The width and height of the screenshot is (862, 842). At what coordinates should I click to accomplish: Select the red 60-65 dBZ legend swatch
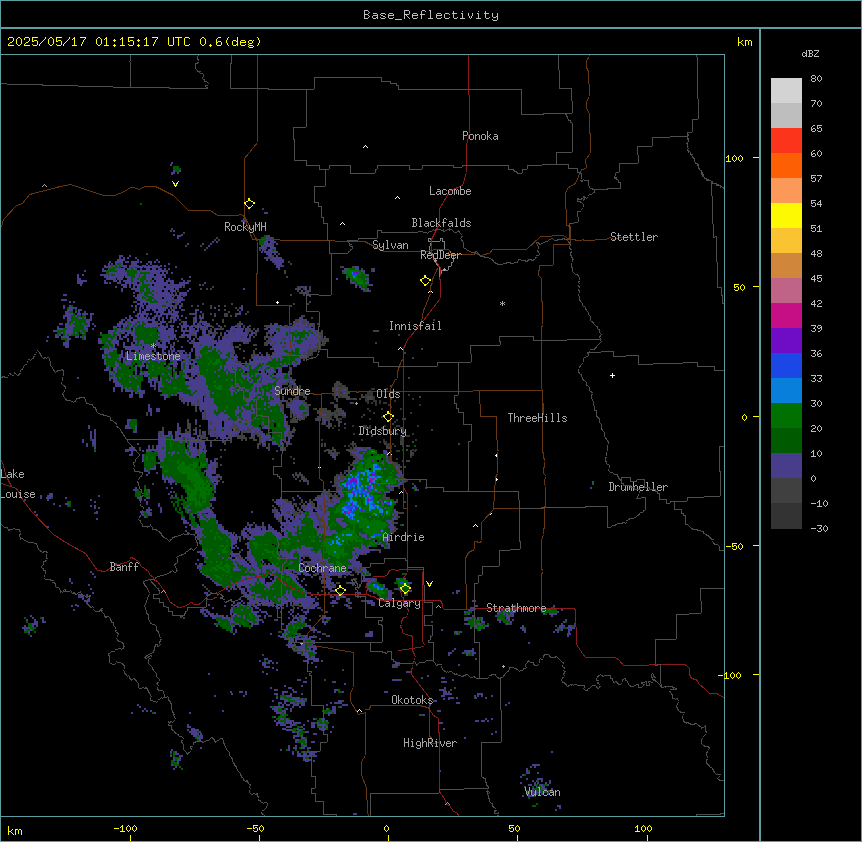pos(786,141)
